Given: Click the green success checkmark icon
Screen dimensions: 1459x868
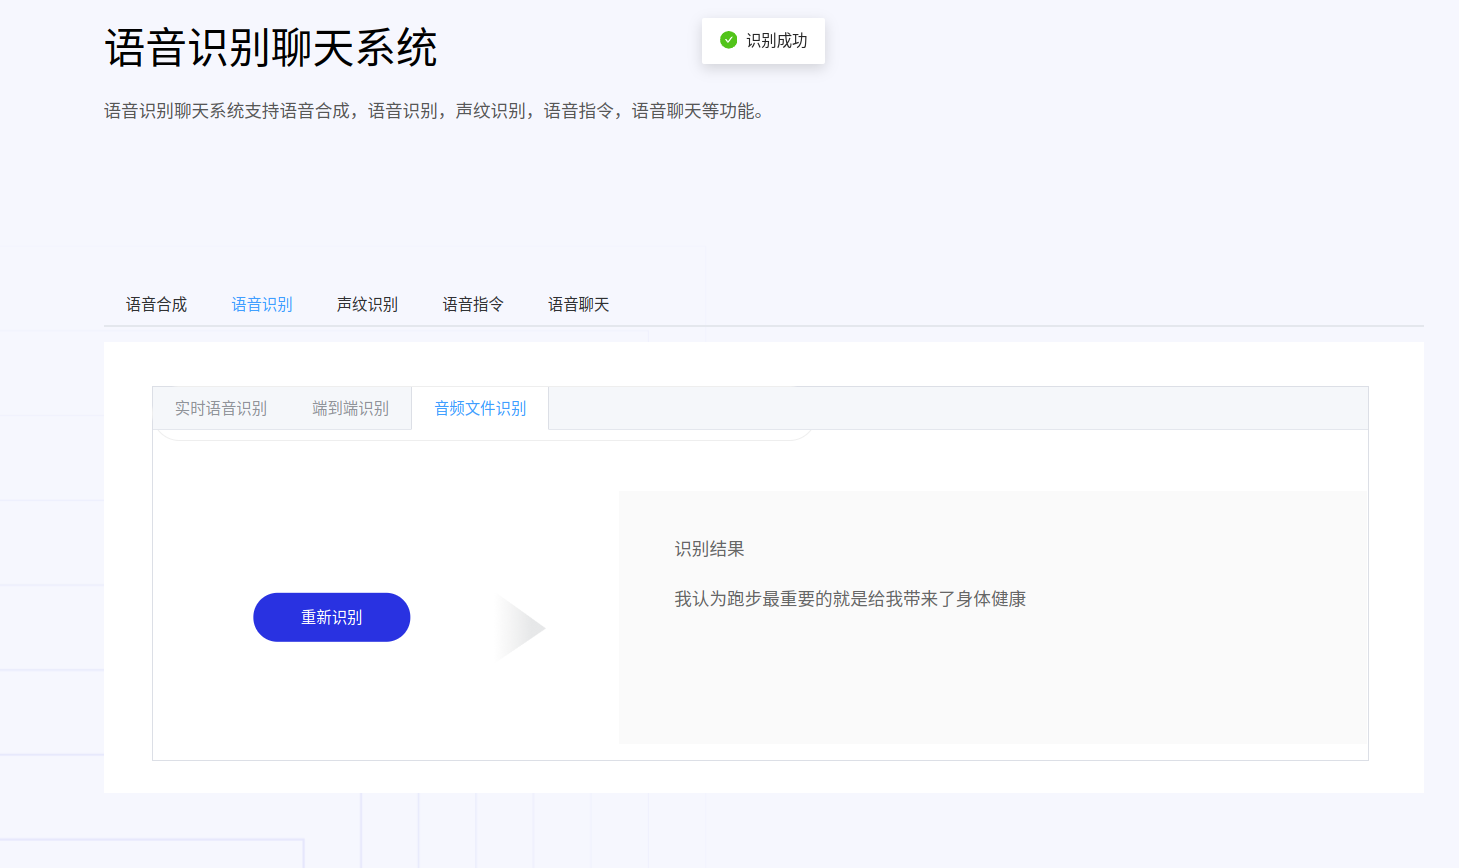Looking at the screenshot, I should (728, 40).
